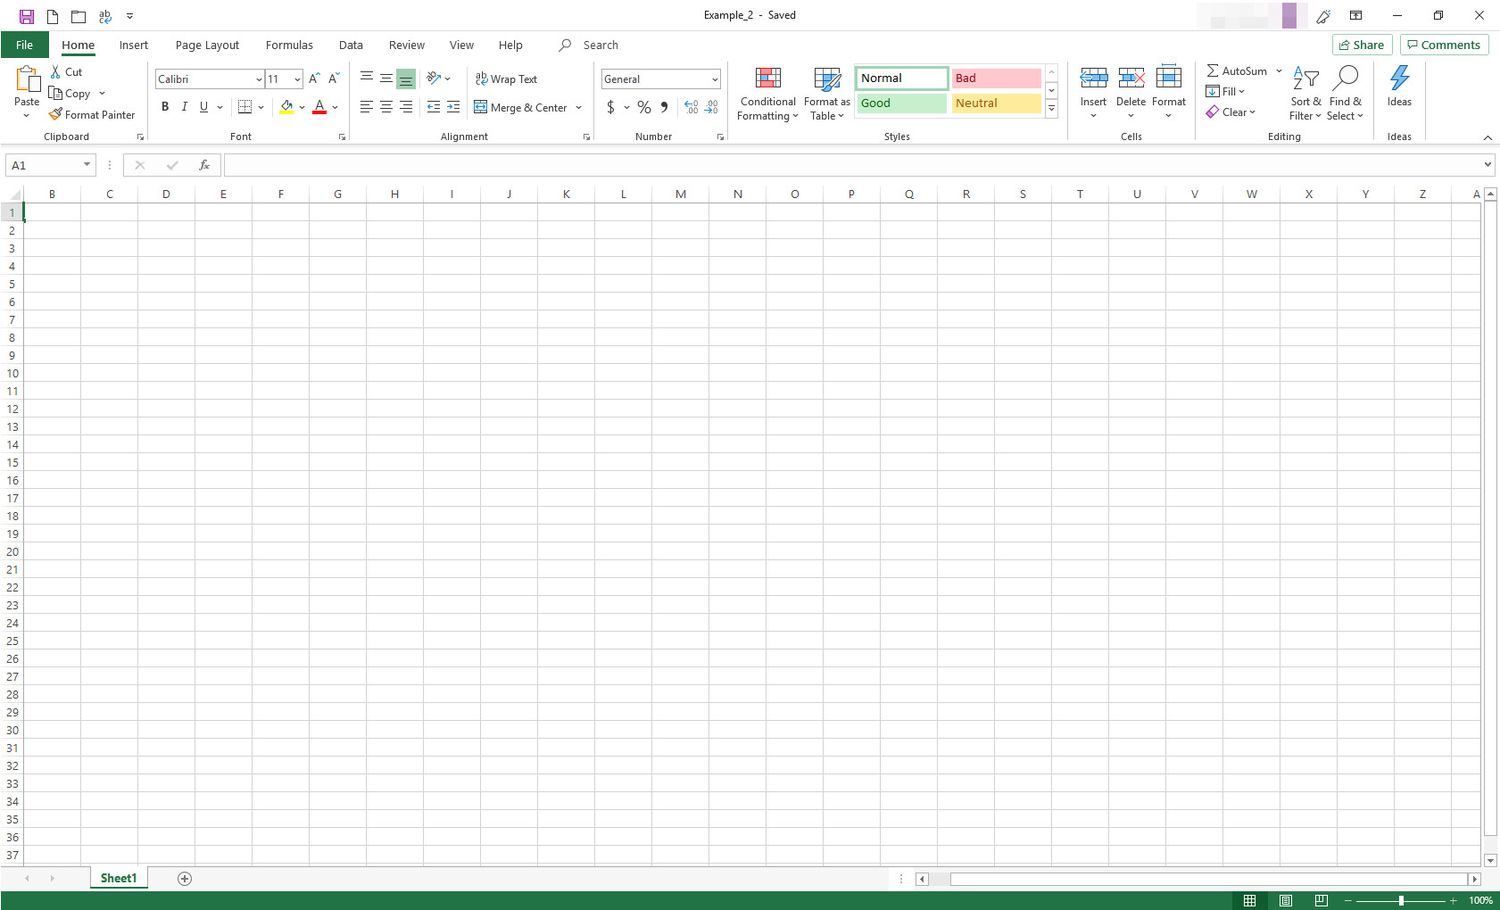Image resolution: width=1500 pixels, height=910 pixels.
Task: Click the Ideas lightning icon
Action: click(x=1399, y=79)
